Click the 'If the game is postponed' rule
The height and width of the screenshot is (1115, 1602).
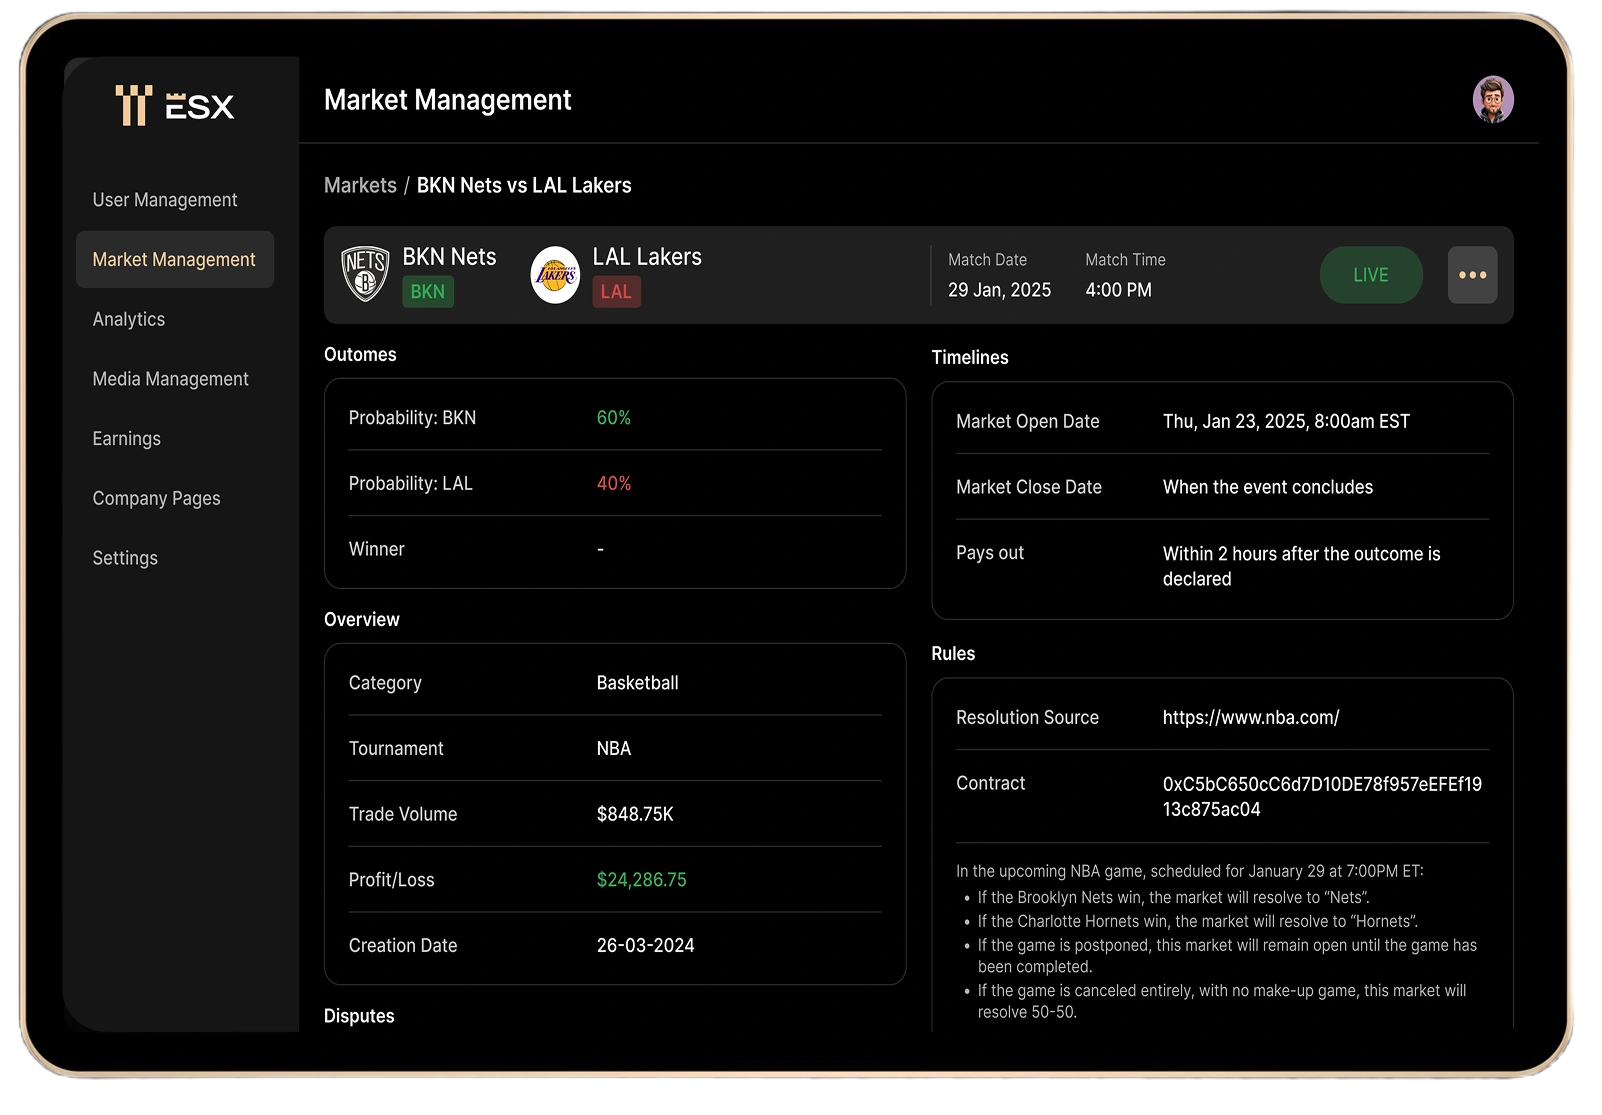[x=1227, y=956]
